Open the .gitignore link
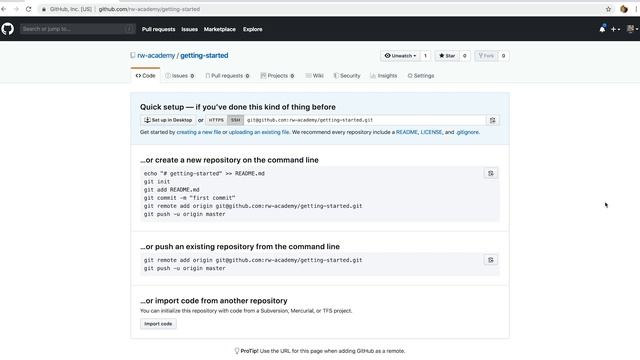 coord(467,132)
